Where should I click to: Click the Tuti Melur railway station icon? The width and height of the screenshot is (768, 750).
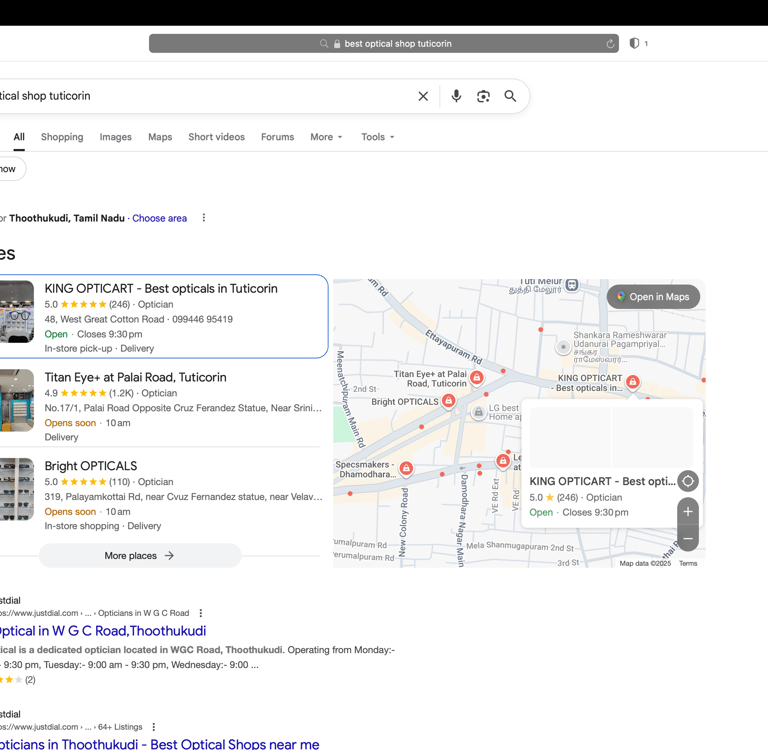[x=572, y=285]
